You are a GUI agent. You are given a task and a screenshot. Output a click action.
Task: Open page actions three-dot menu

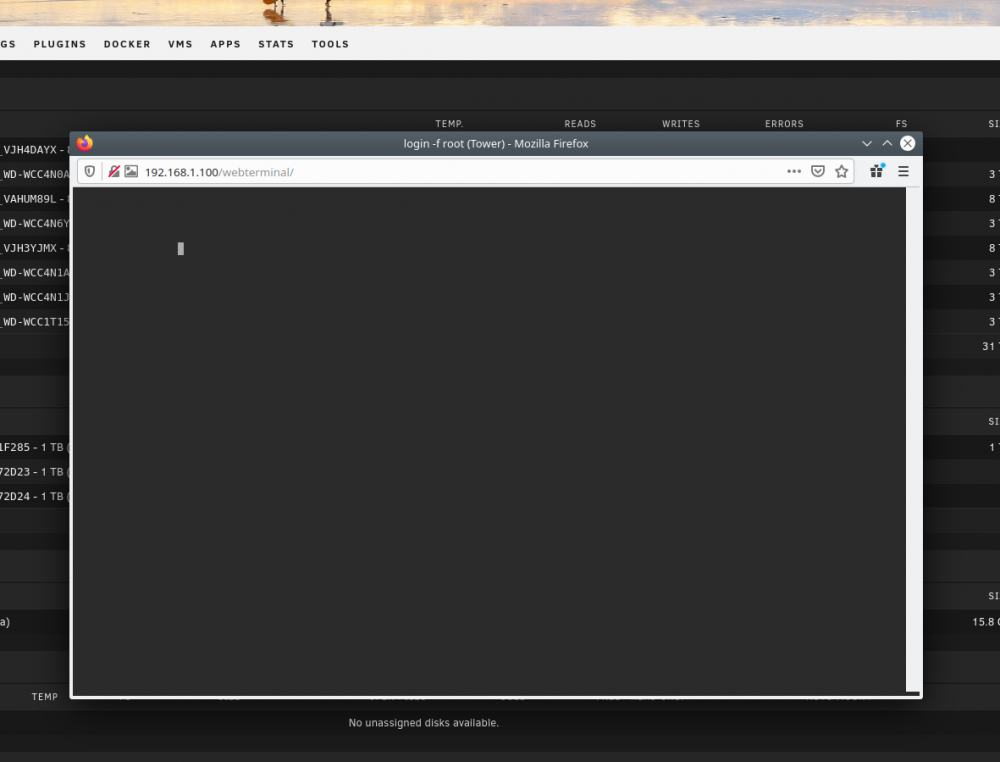[793, 172]
